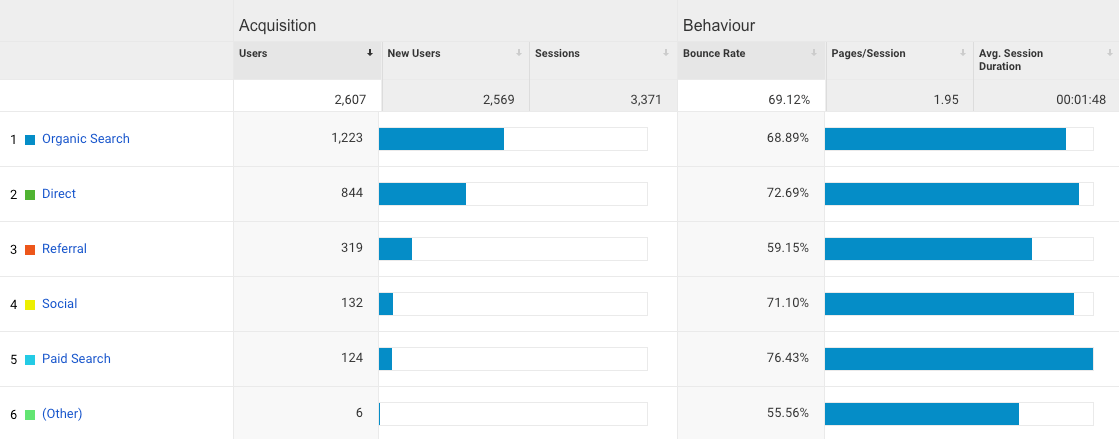The height and width of the screenshot is (439, 1119).
Task: Click the Avg. Session Duration sort arrow
Action: click(1110, 53)
